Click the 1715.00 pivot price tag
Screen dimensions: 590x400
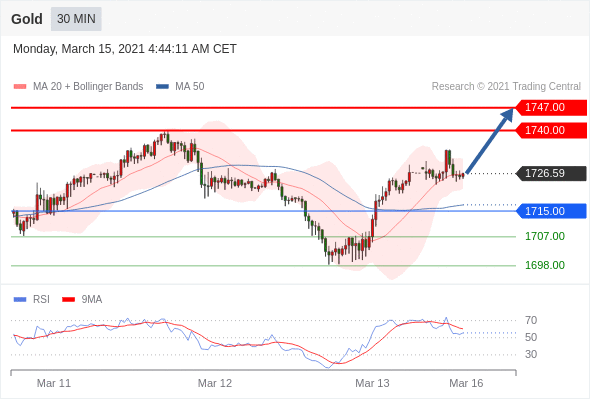tap(551, 211)
